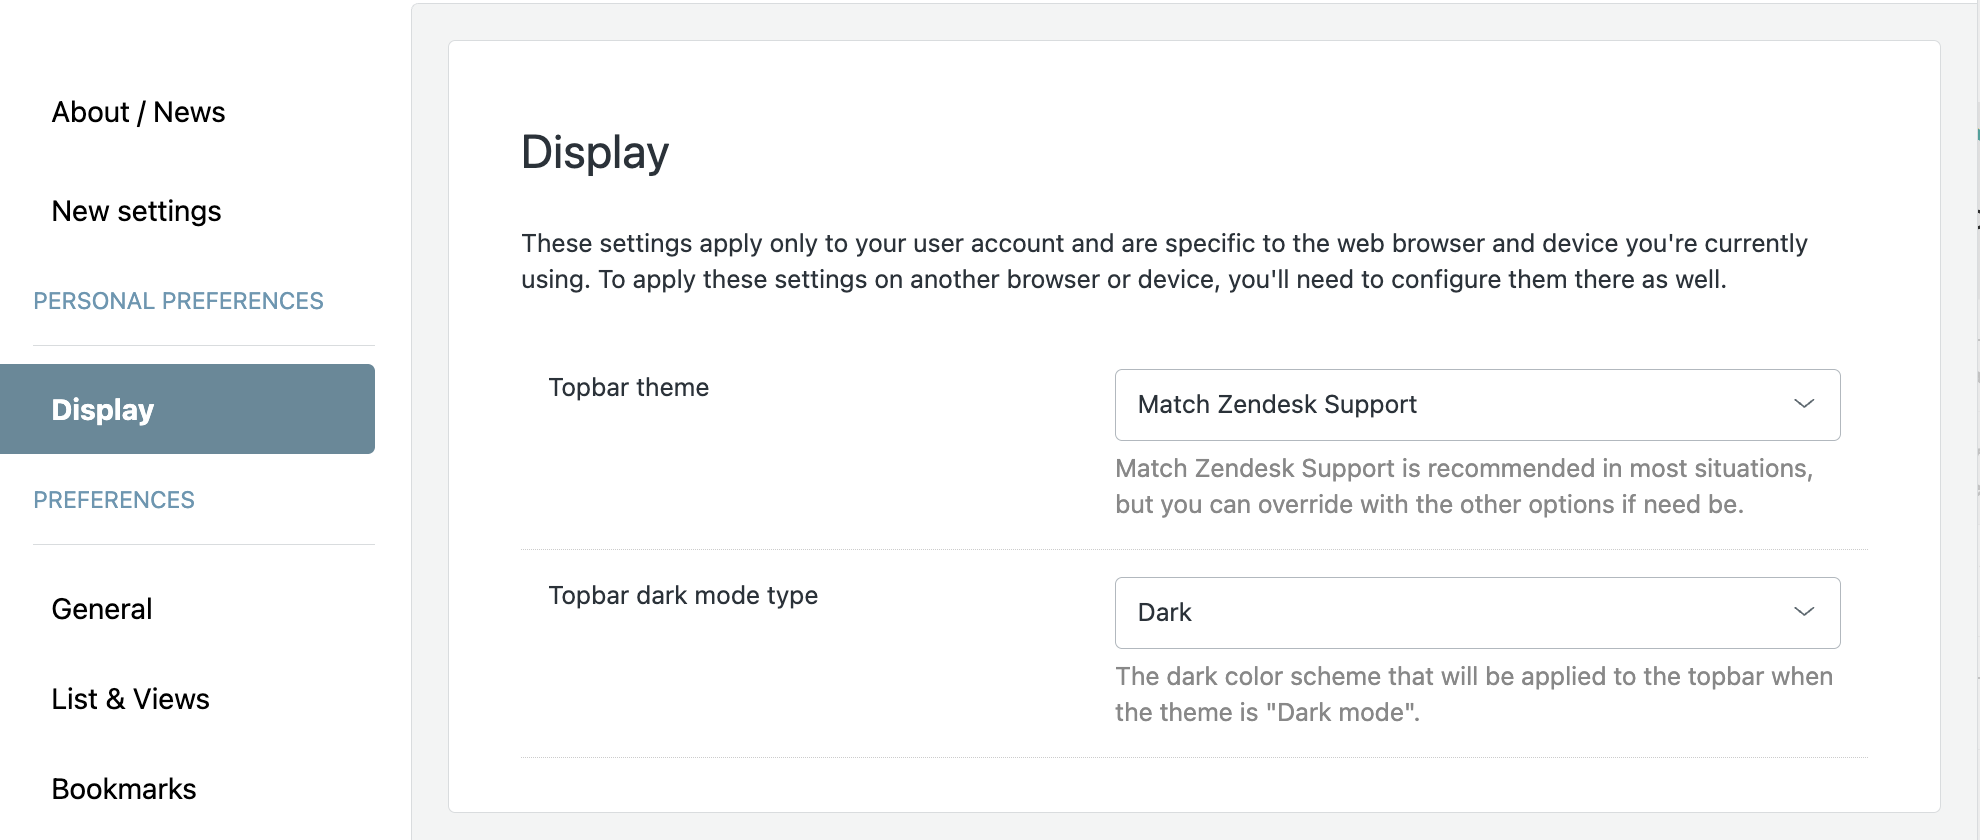
Task: Click the chevron in Topbar theme selector
Action: coord(1804,404)
